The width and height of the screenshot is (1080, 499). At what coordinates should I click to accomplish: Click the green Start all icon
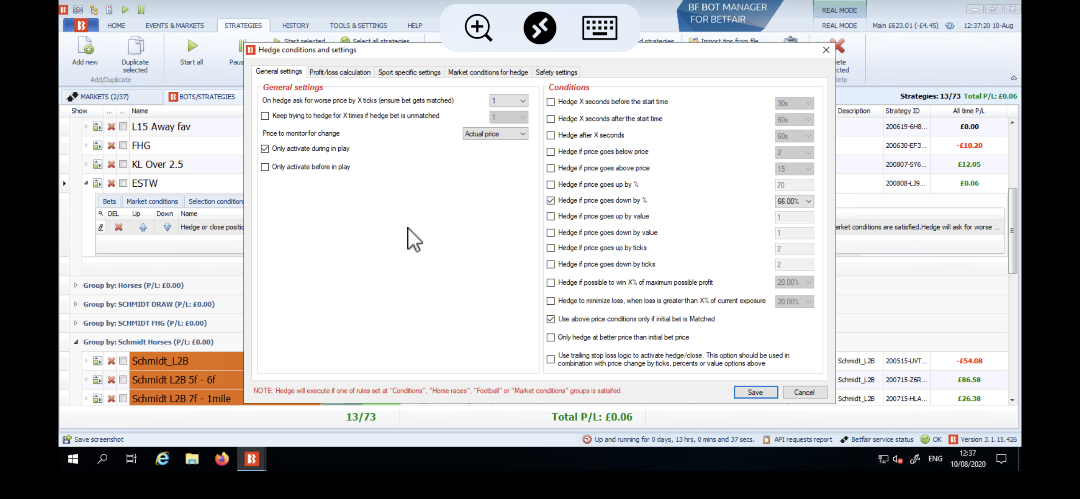tap(192, 46)
